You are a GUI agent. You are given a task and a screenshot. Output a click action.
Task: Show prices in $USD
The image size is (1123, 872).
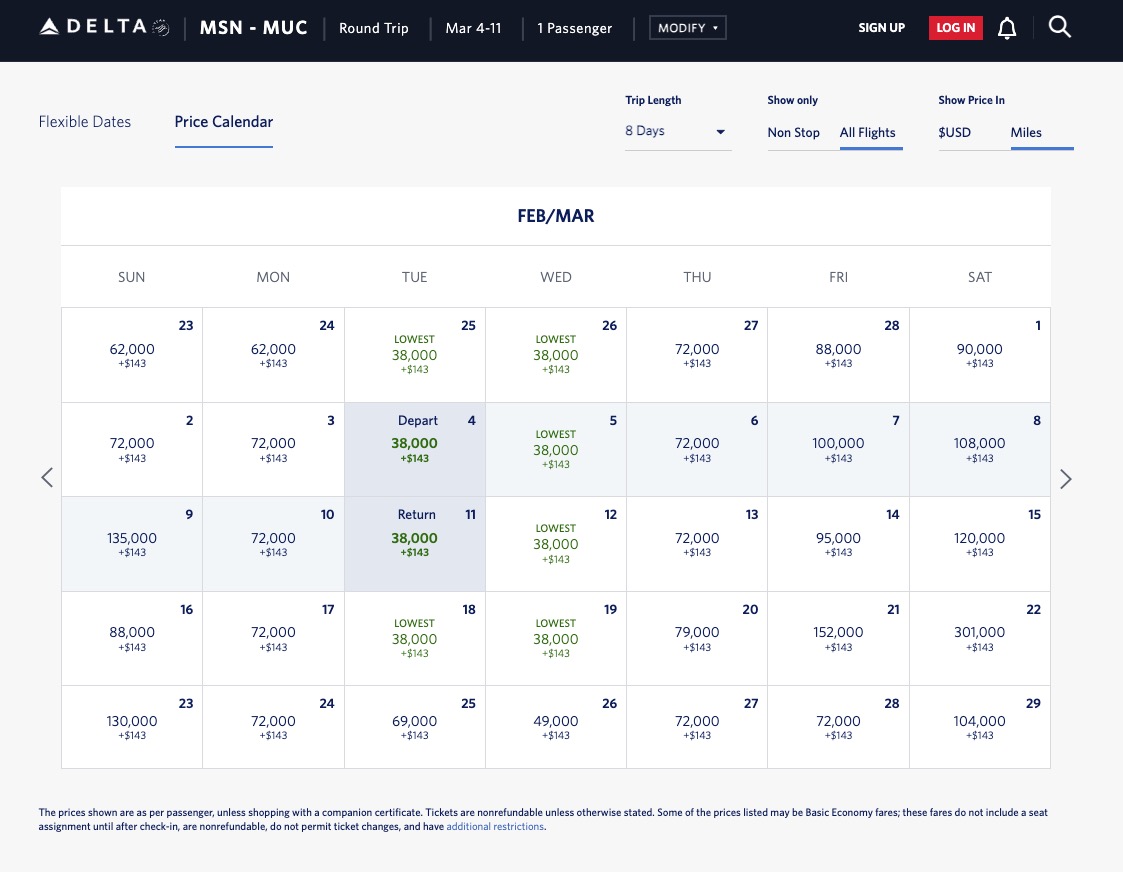[x=954, y=132]
